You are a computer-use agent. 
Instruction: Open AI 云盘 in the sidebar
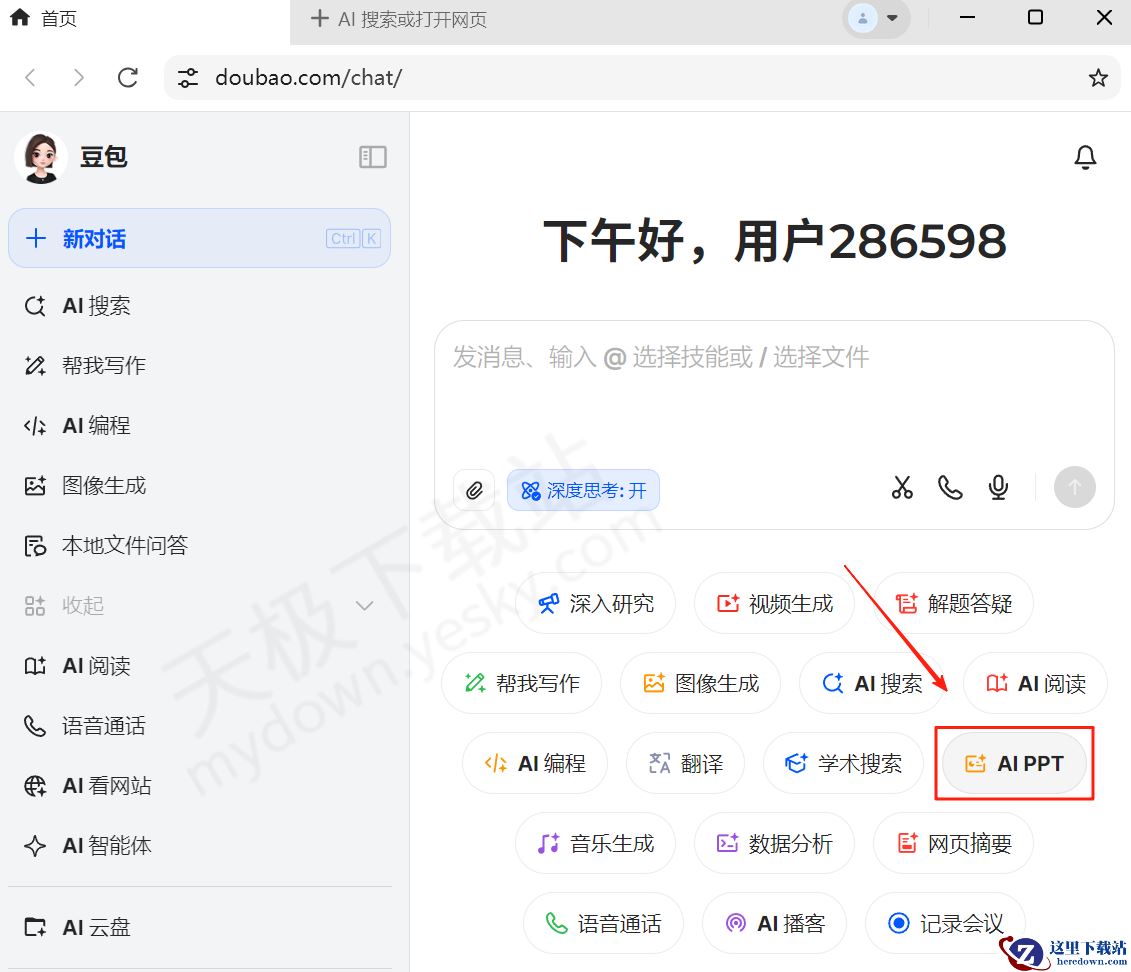pos(200,927)
